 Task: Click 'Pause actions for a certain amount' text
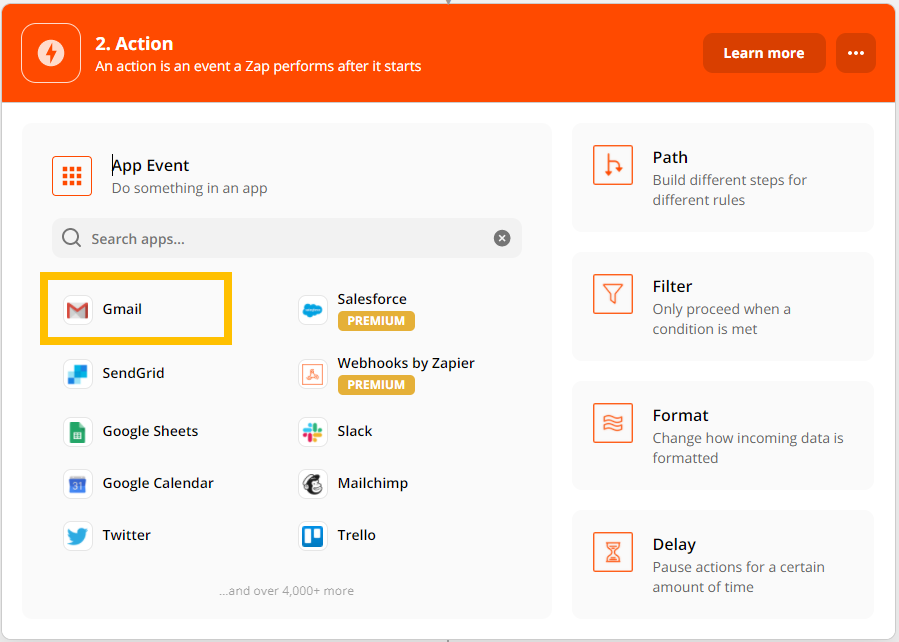point(738,577)
